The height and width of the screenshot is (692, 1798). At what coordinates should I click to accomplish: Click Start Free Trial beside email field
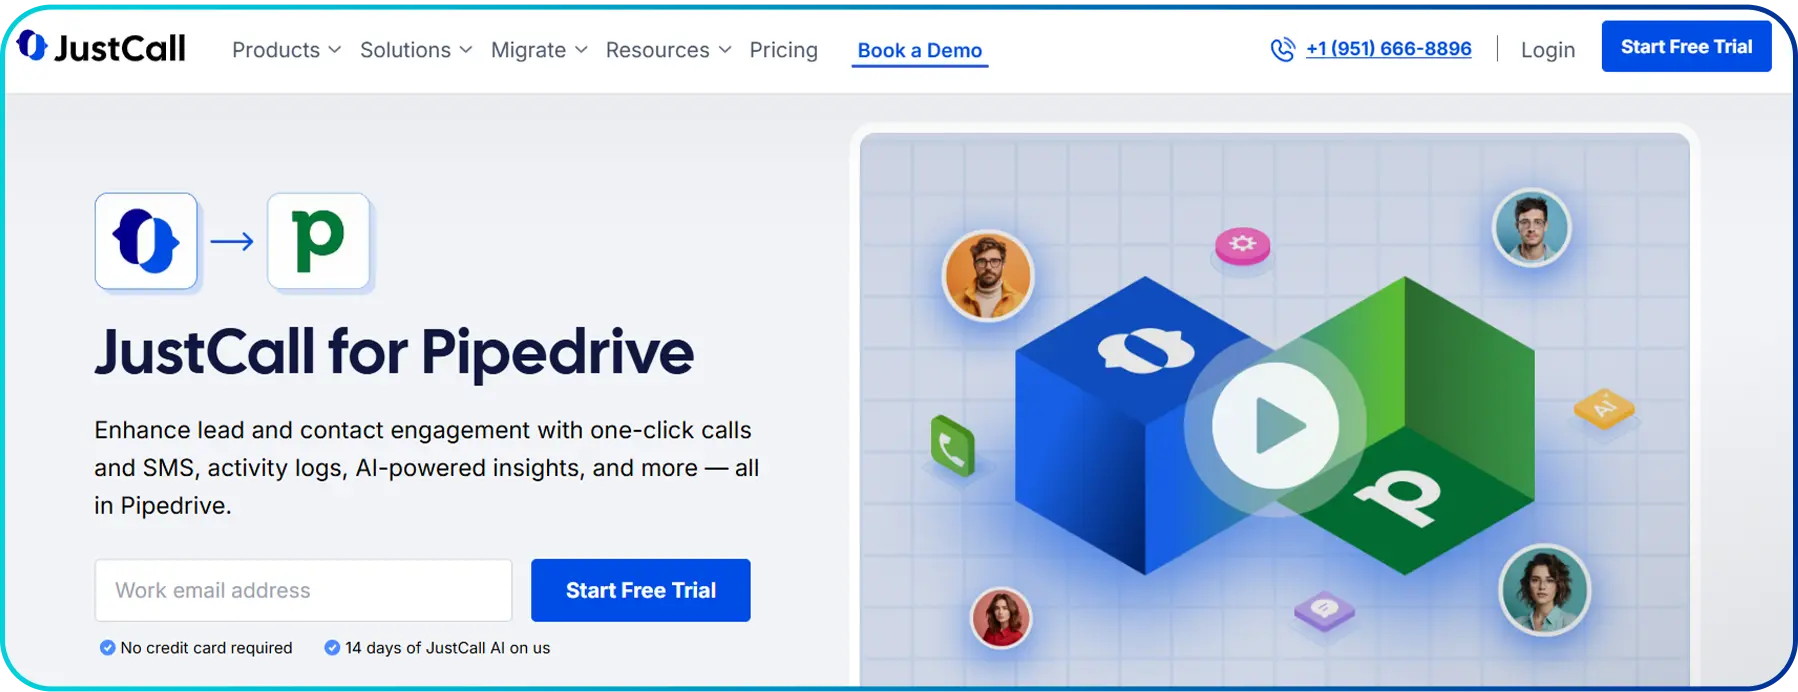point(641,590)
